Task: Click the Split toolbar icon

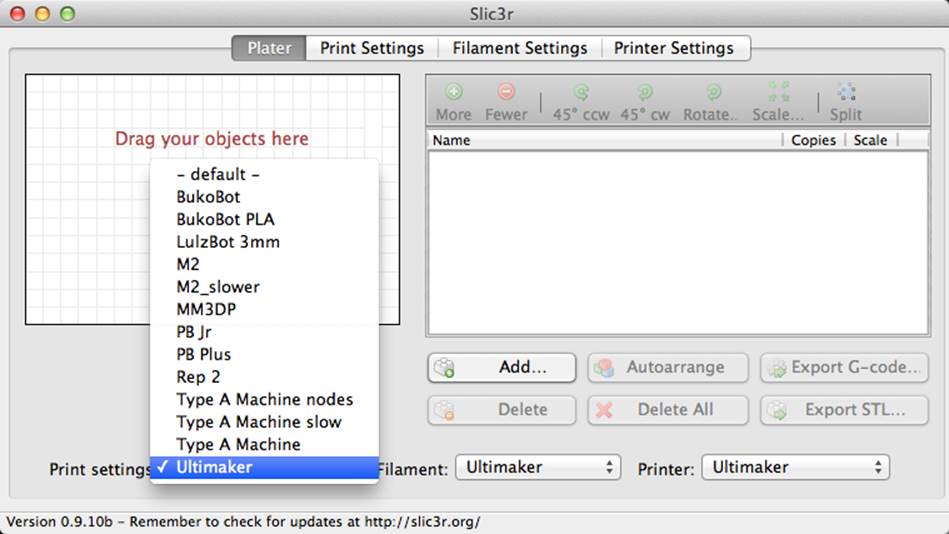Action: (846, 102)
